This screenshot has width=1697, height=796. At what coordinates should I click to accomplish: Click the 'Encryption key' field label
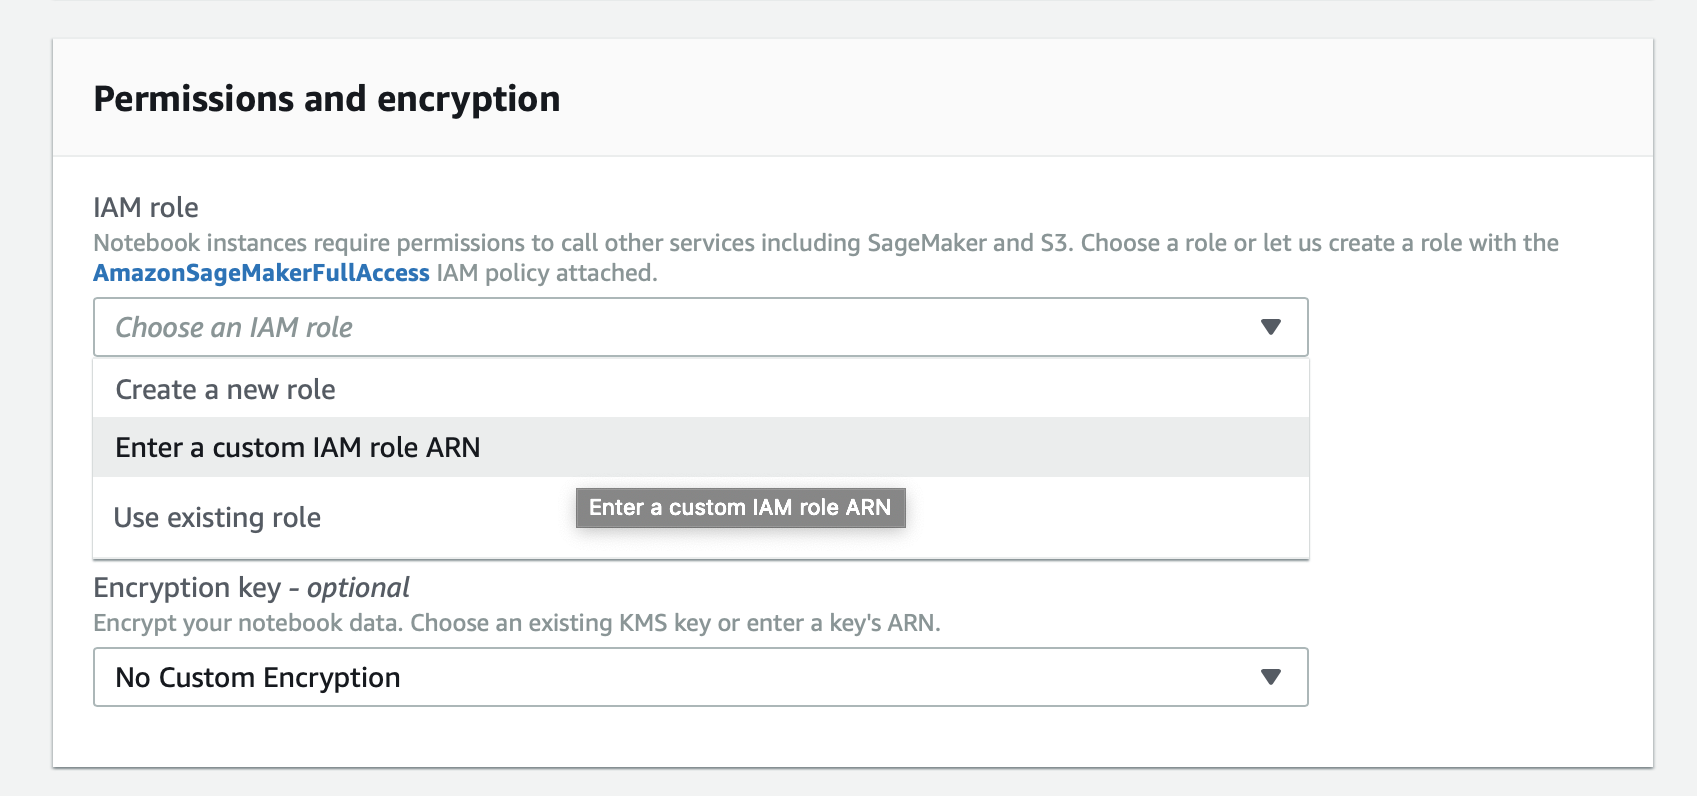[x=187, y=587]
